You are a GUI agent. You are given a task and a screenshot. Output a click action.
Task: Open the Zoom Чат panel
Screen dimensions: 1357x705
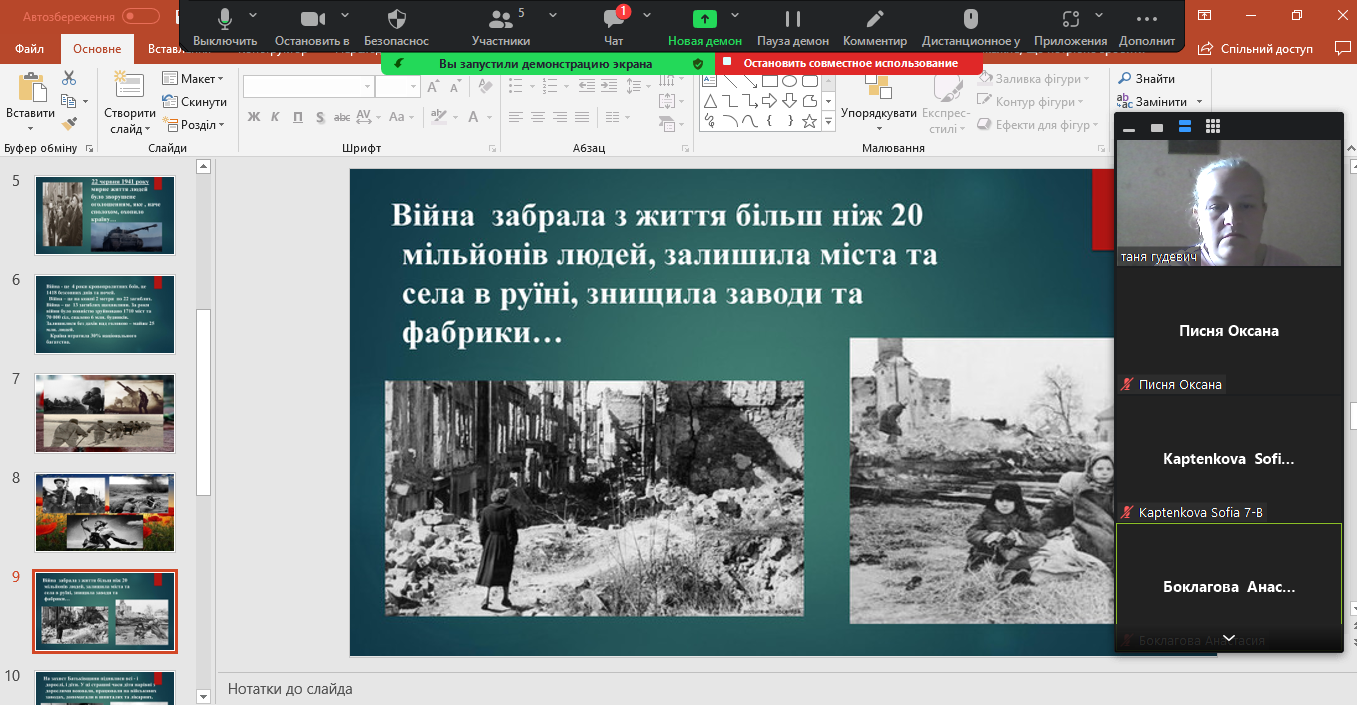click(614, 28)
